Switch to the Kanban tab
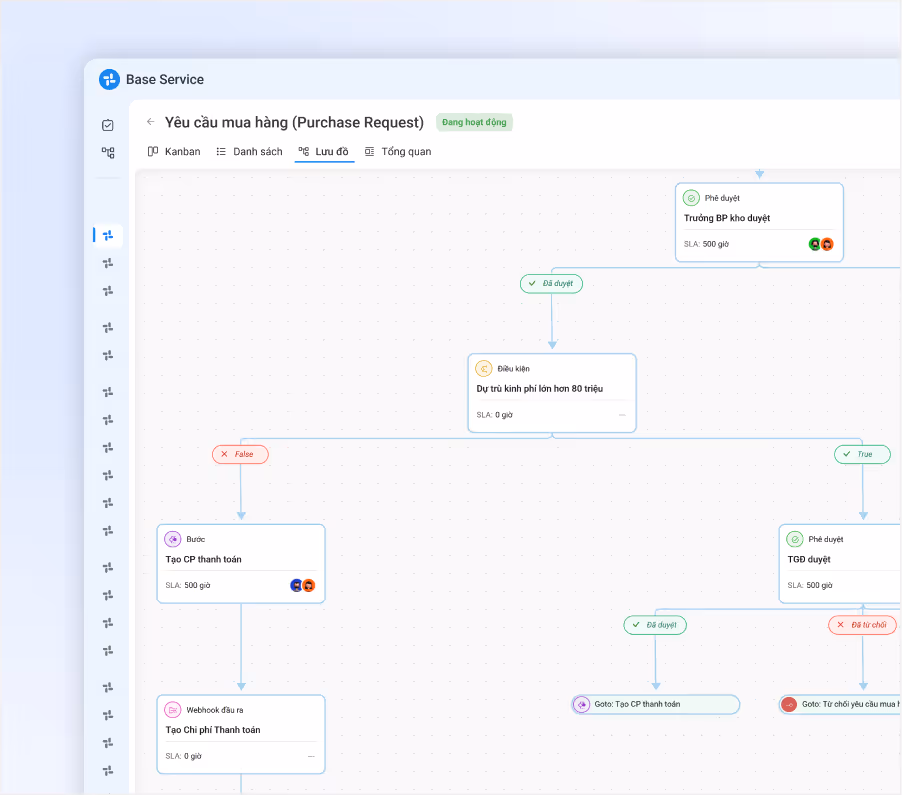The image size is (902, 795). 174,151
